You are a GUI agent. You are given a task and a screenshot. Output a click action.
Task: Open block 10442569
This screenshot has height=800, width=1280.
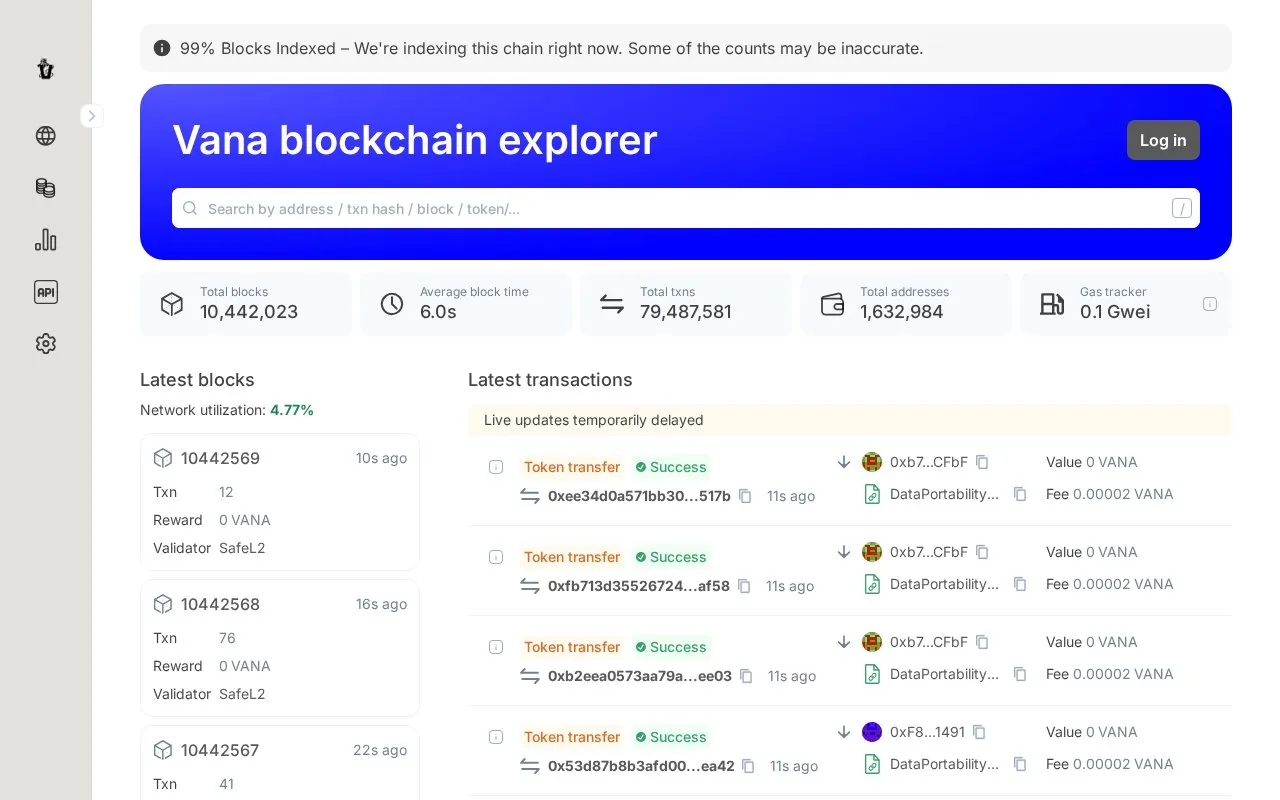(220, 458)
